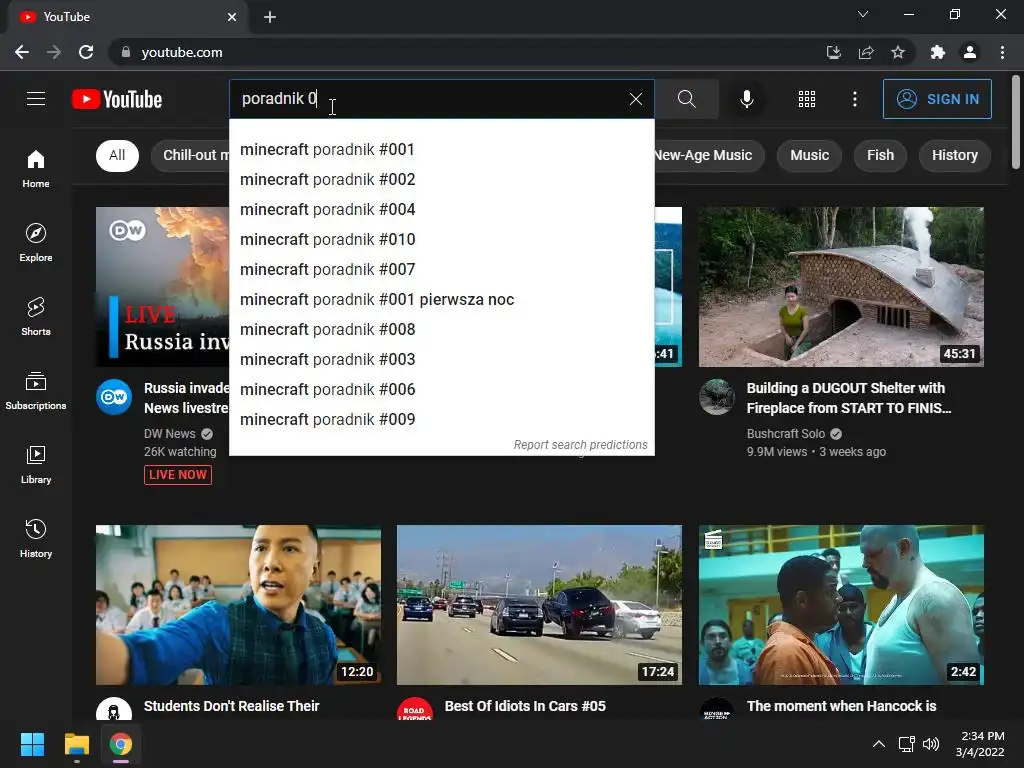Open The moment when Hancock is title
This screenshot has height=768, width=1024.
point(841,706)
